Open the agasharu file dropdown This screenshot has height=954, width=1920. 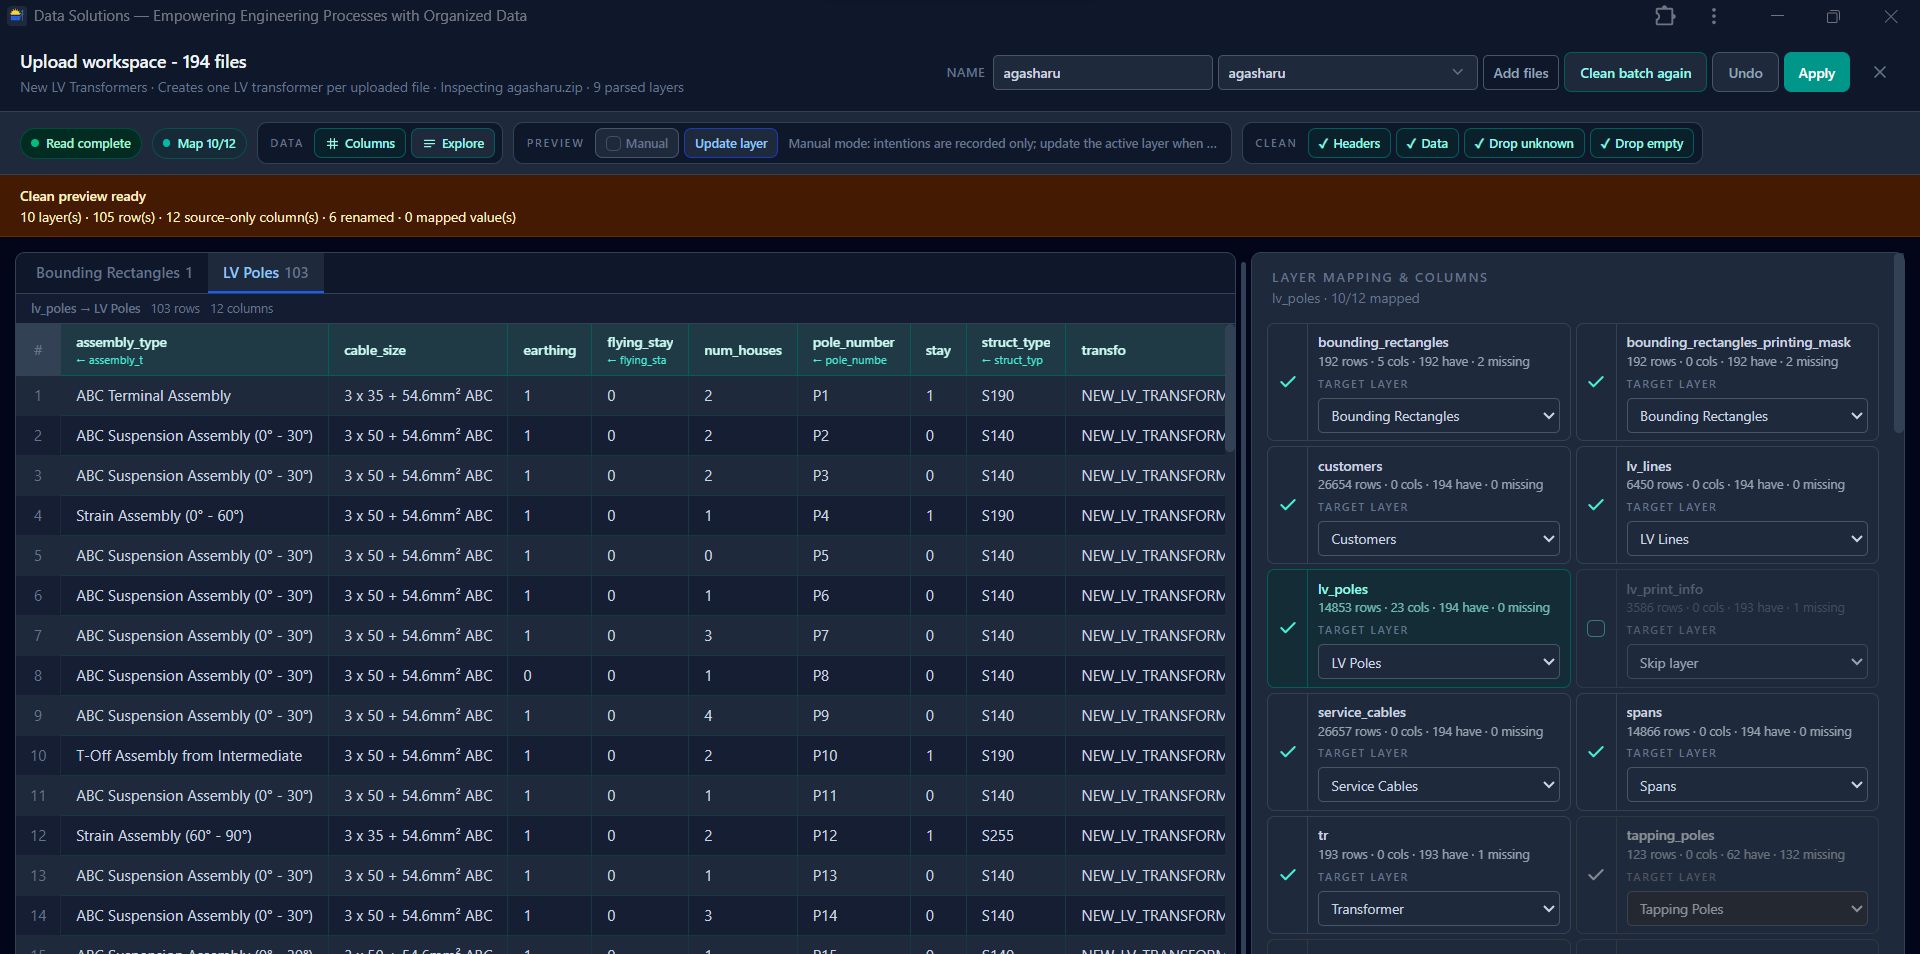pos(1347,73)
